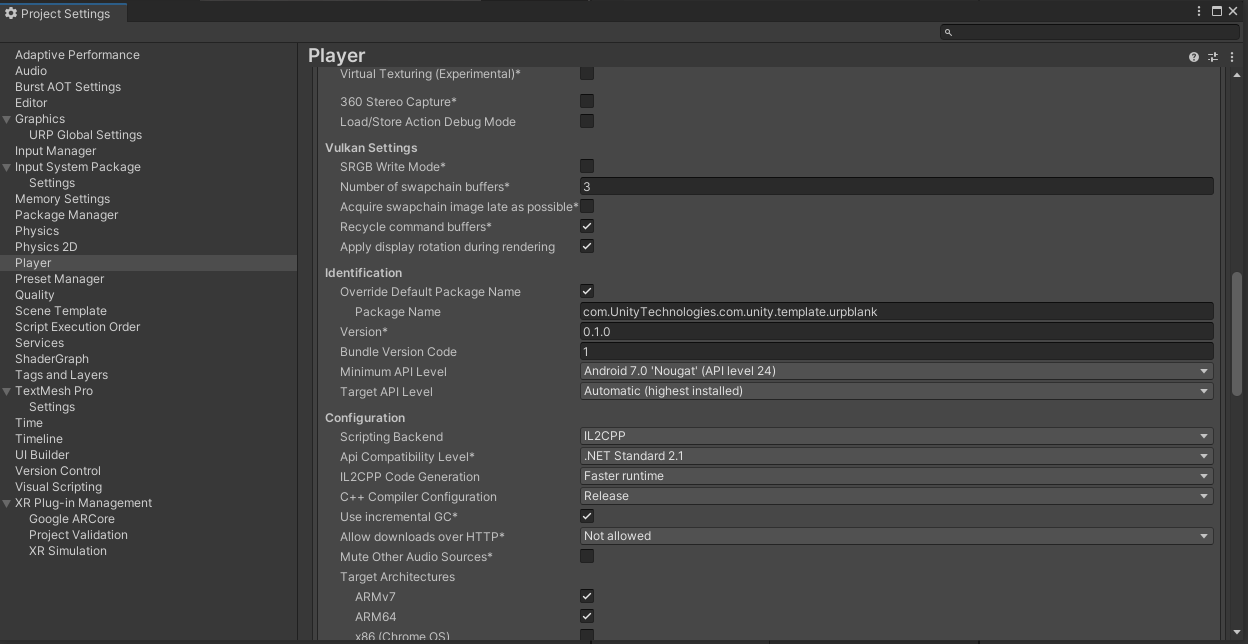Viewport: 1248px width, 644px height.
Task: Open the window more-options kebab menu
Action: pos(1198,10)
